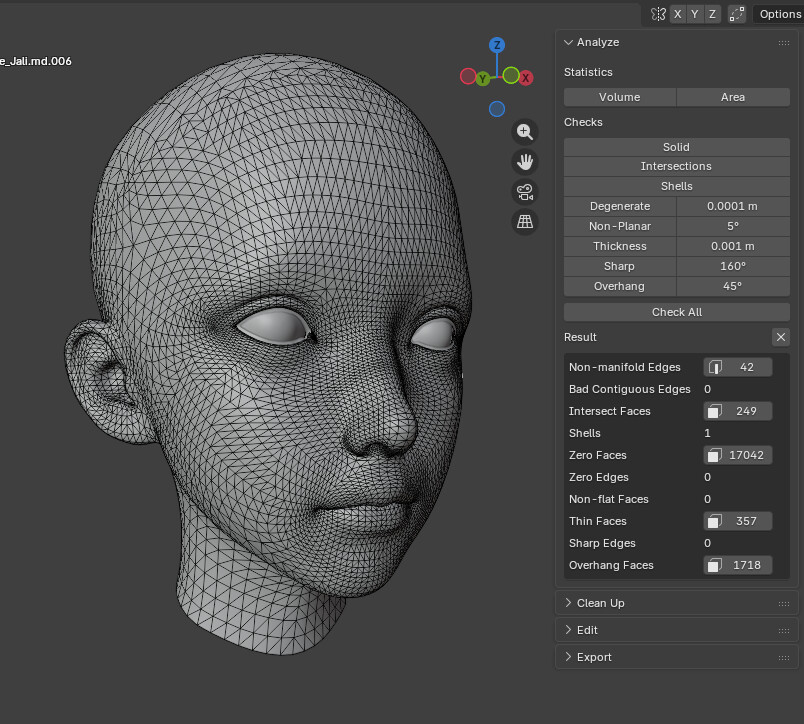Select the 357 Thin Faces
This screenshot has width=804, height=724.
click(x=737, y=521)
